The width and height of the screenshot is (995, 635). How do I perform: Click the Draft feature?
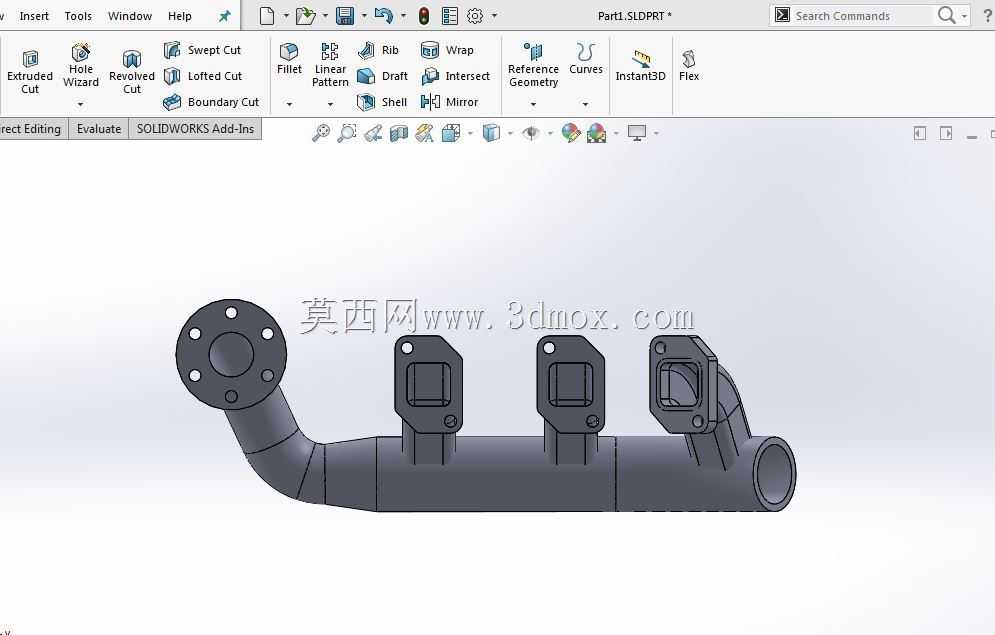point(383,75)
